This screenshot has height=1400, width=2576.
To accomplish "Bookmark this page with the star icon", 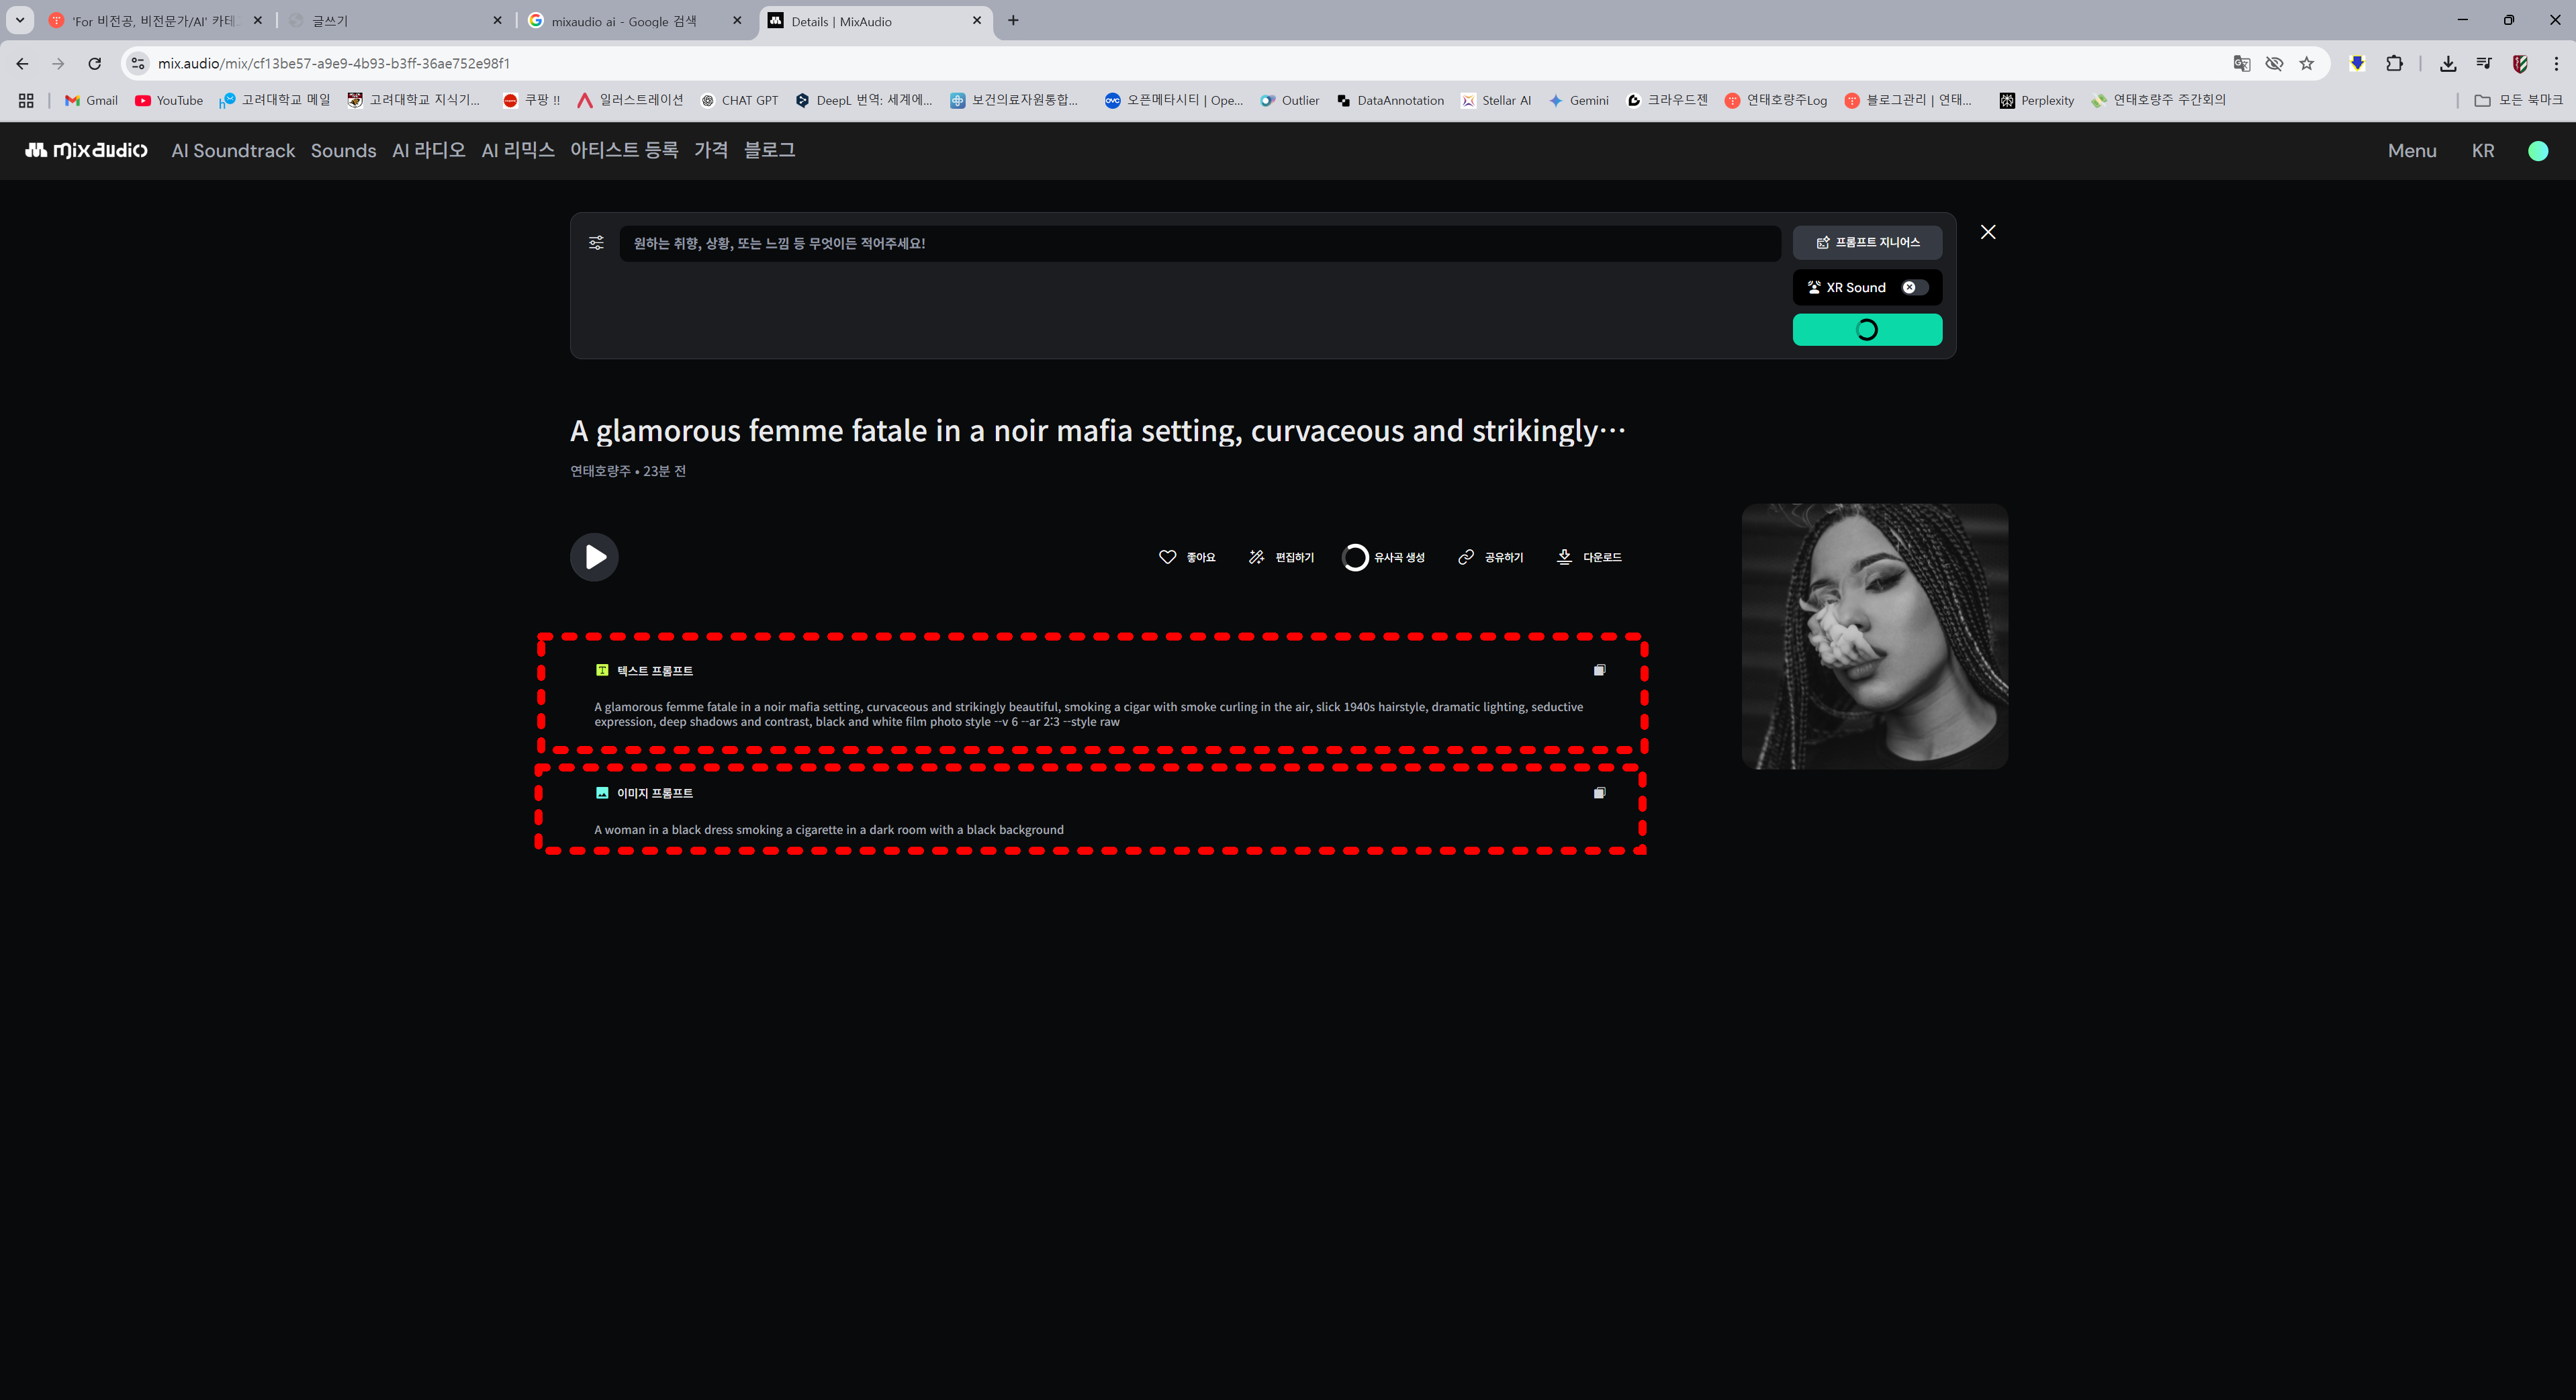I will click(x=2306, y=63).
